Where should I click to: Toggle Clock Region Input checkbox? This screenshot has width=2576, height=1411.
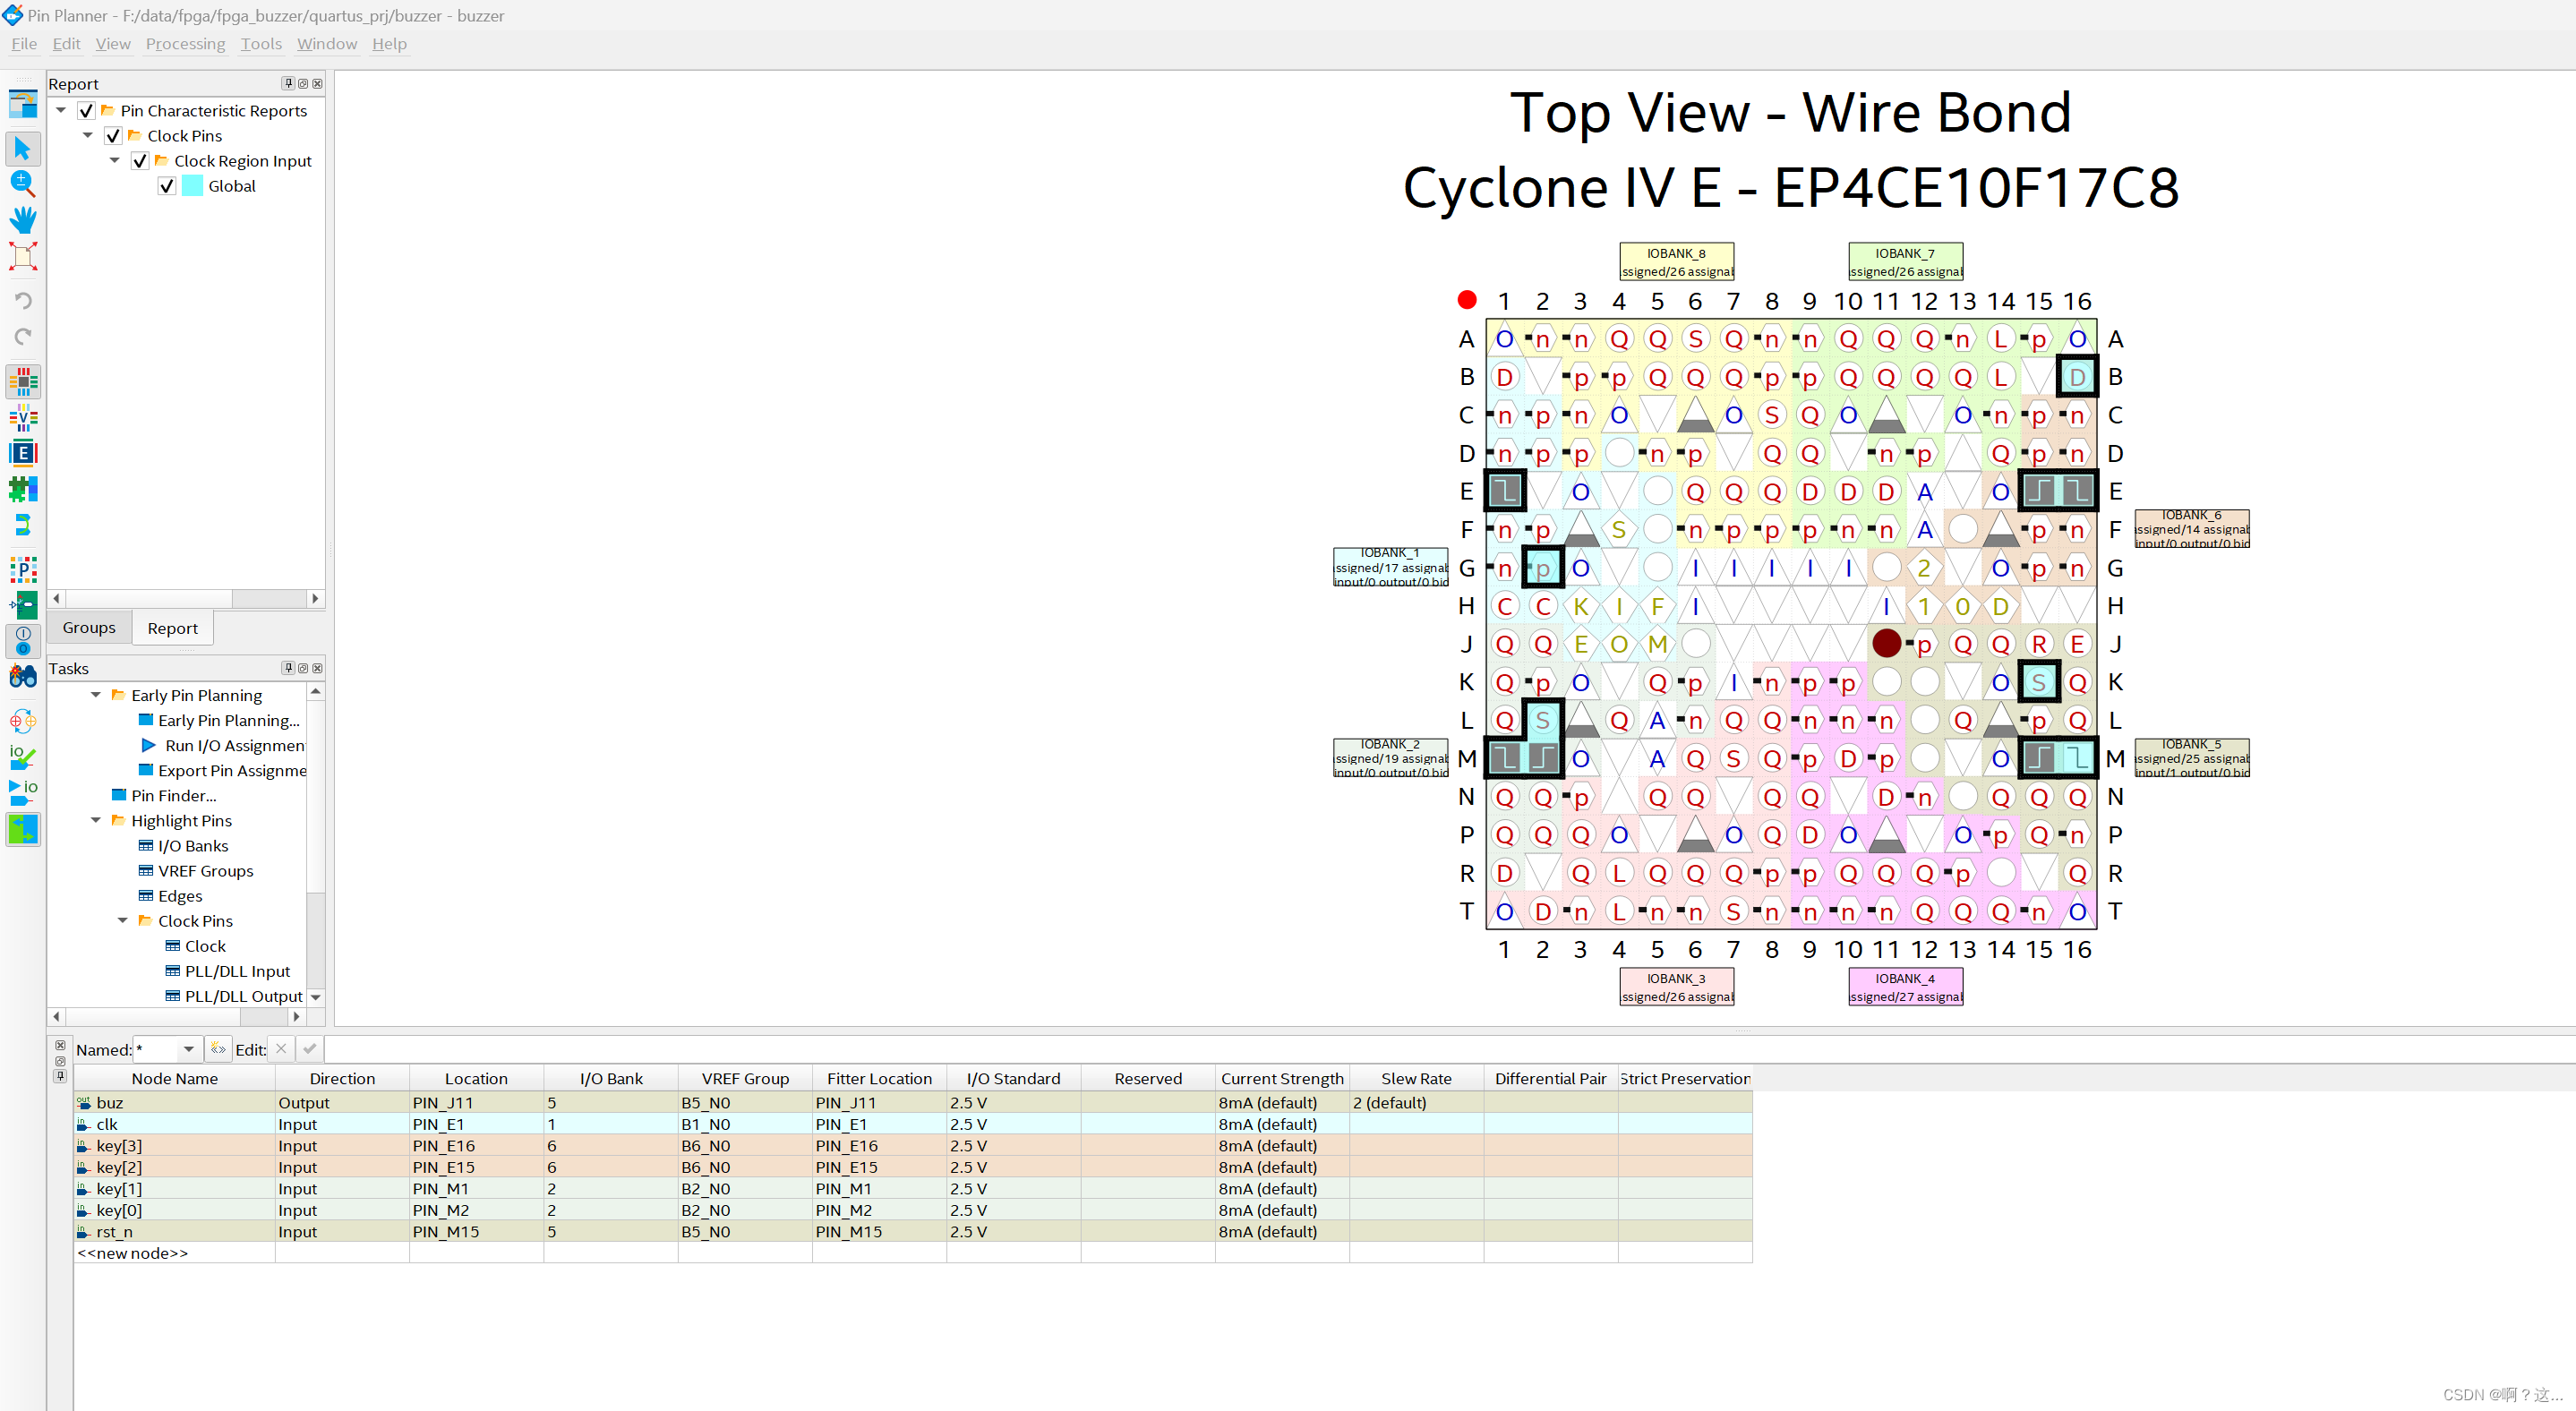click(140, 160)
